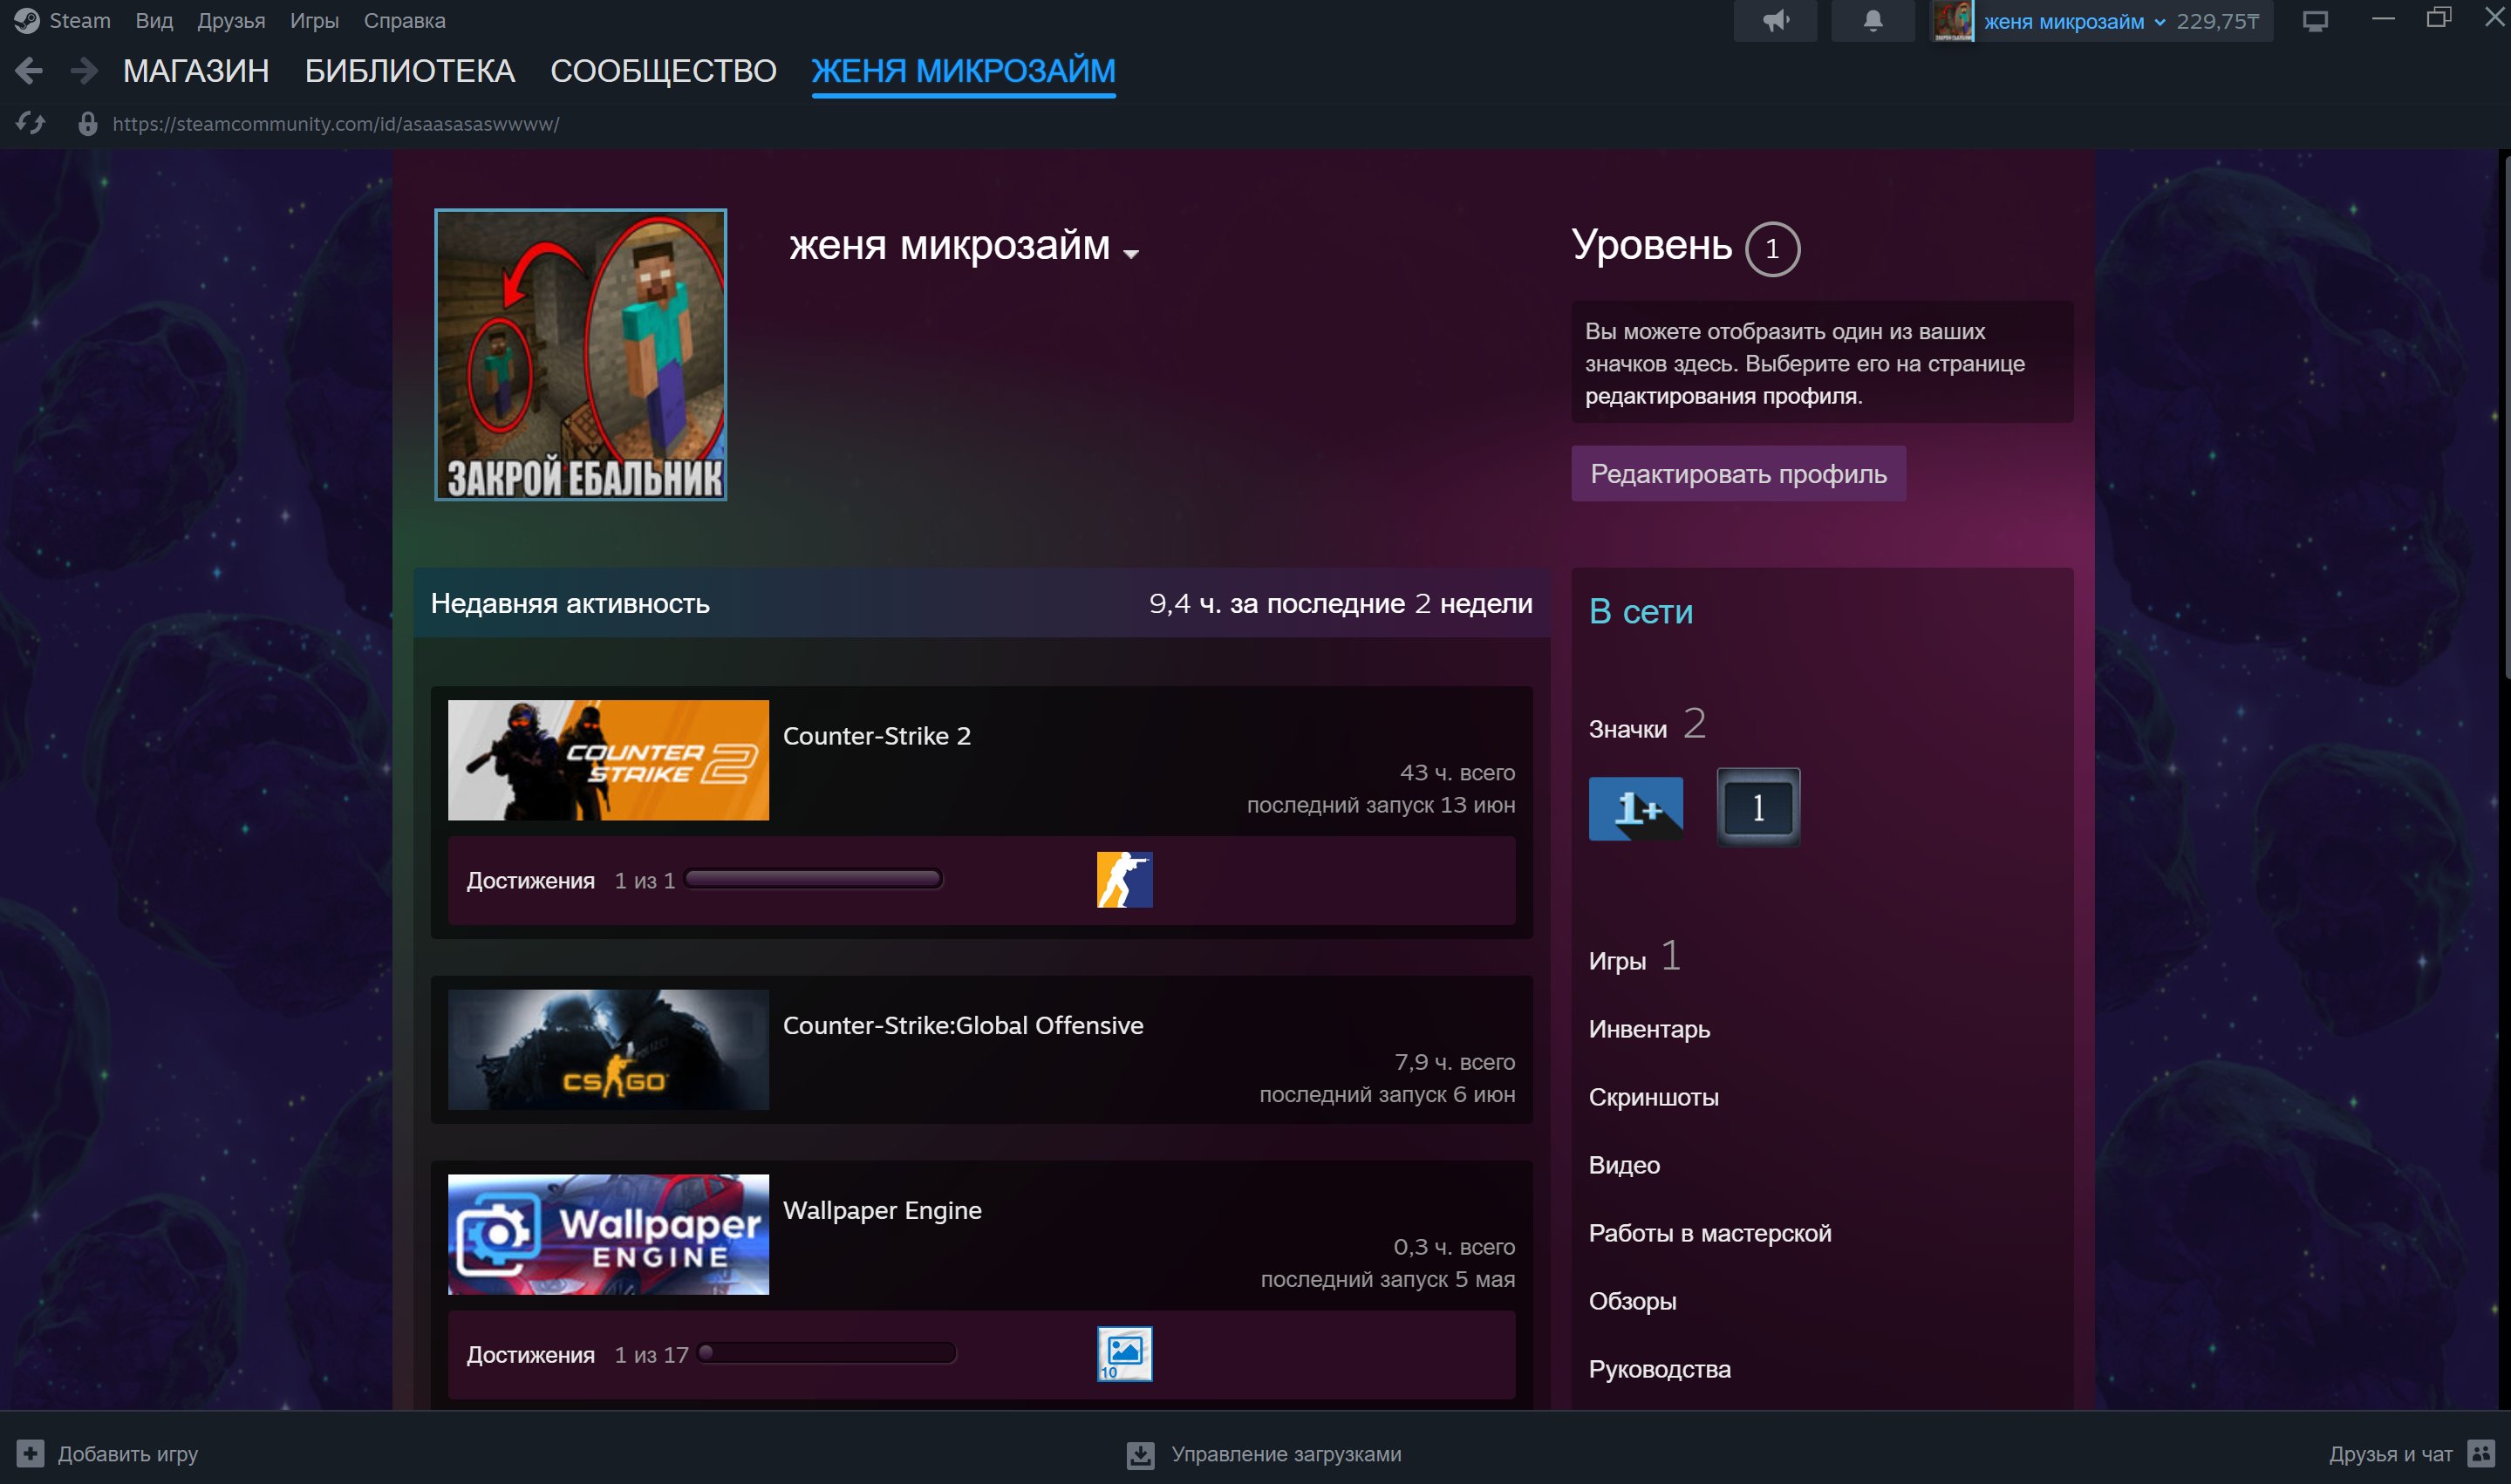Switch to Big Picture mode icon
2511x1484 pixels.
pos(2315,21)
